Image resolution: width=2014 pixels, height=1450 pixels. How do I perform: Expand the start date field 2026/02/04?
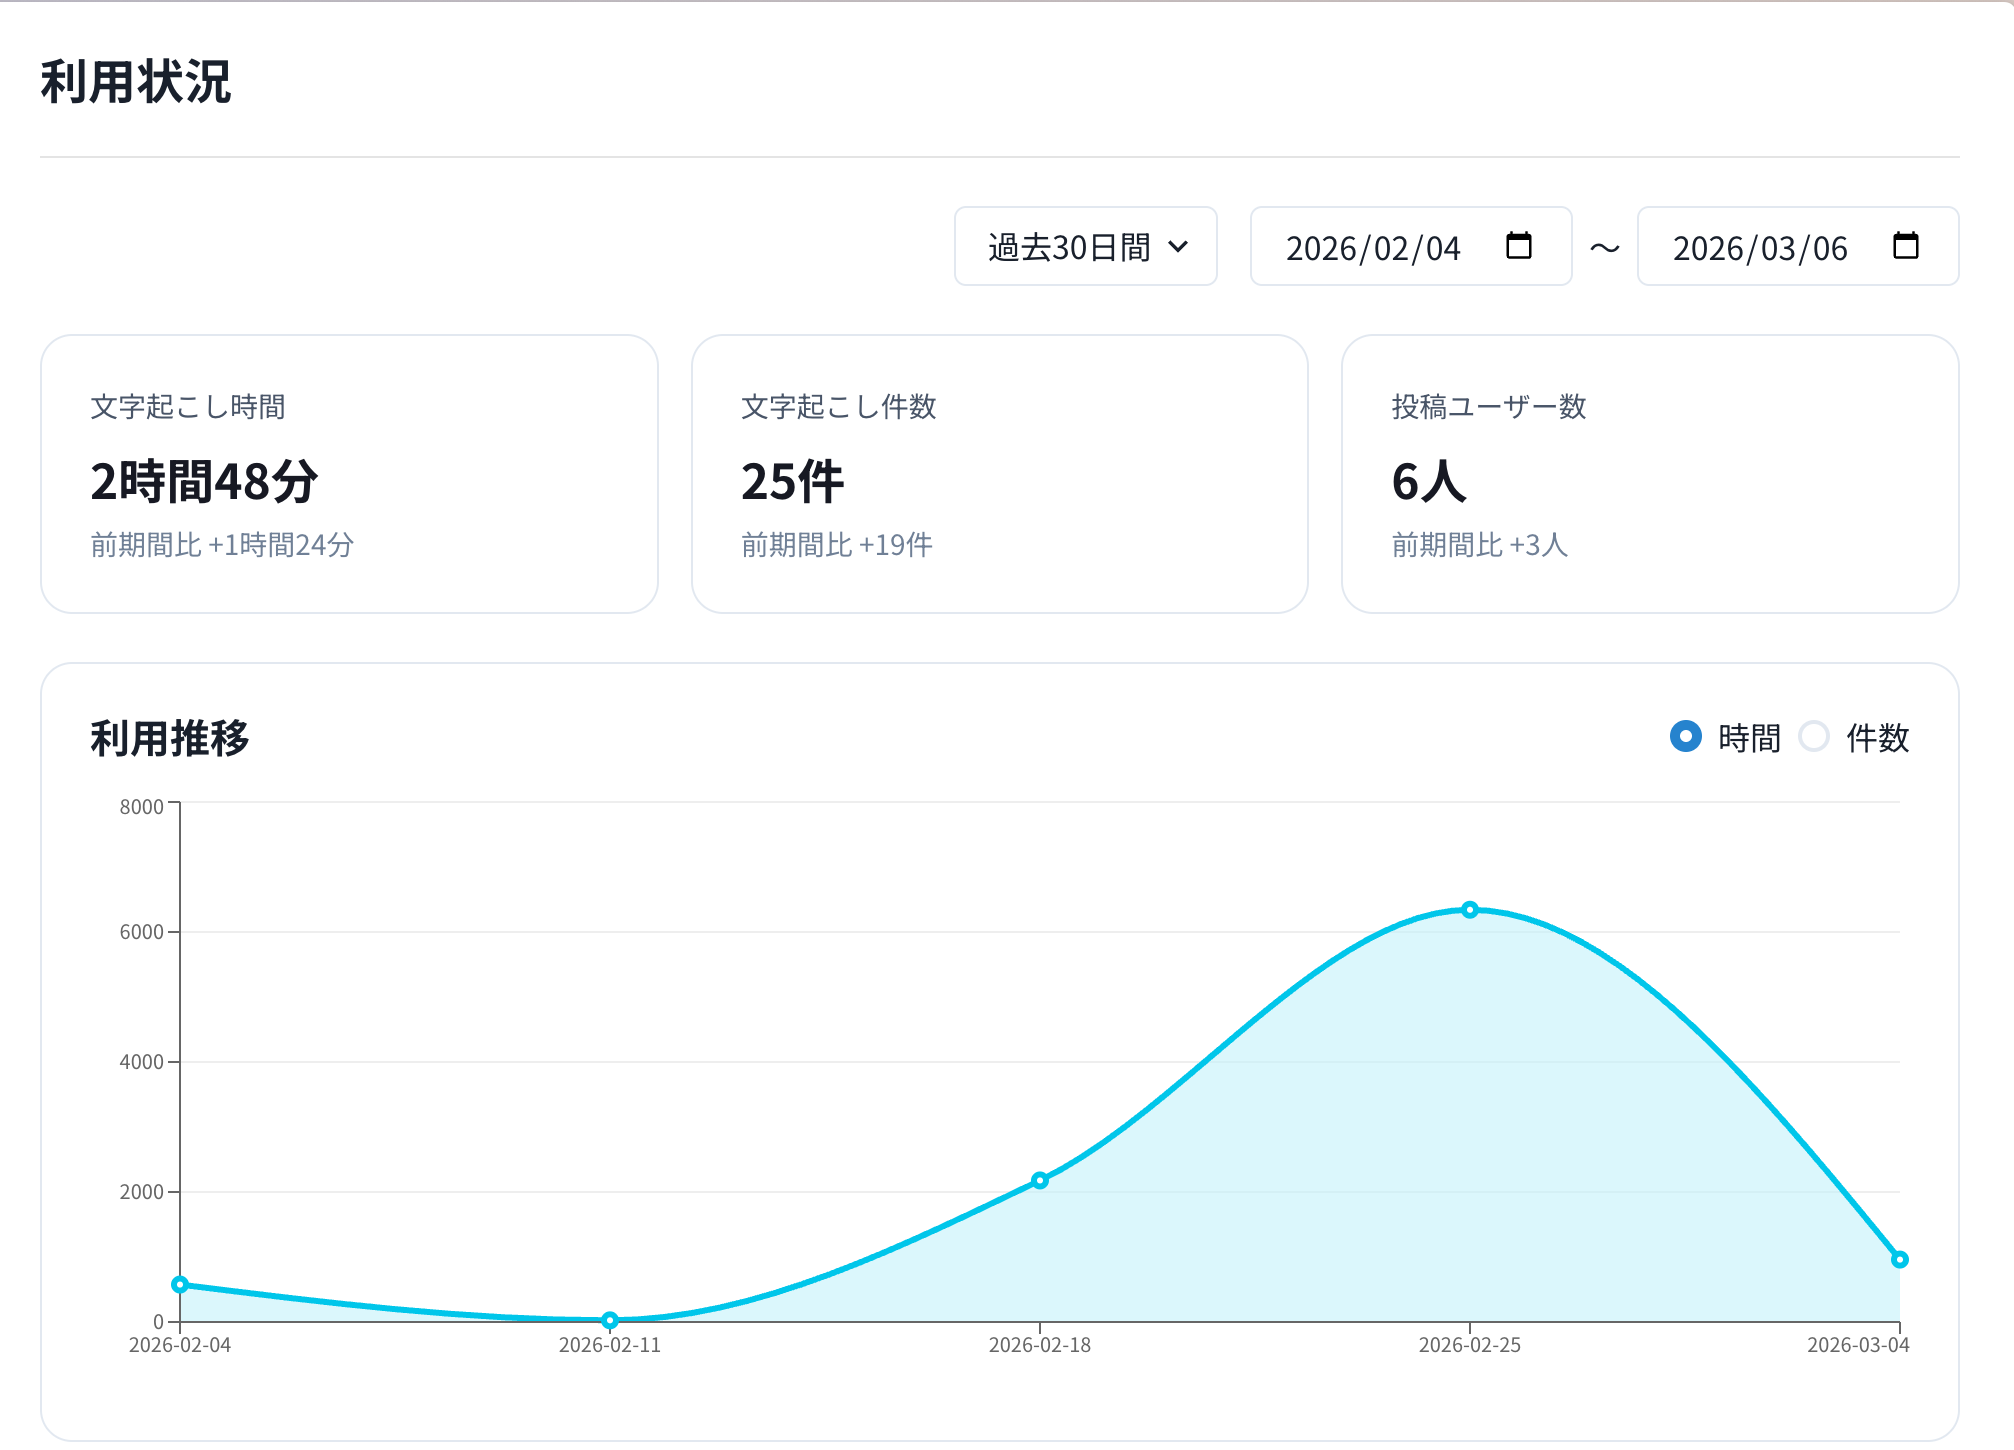[1410, 247]
